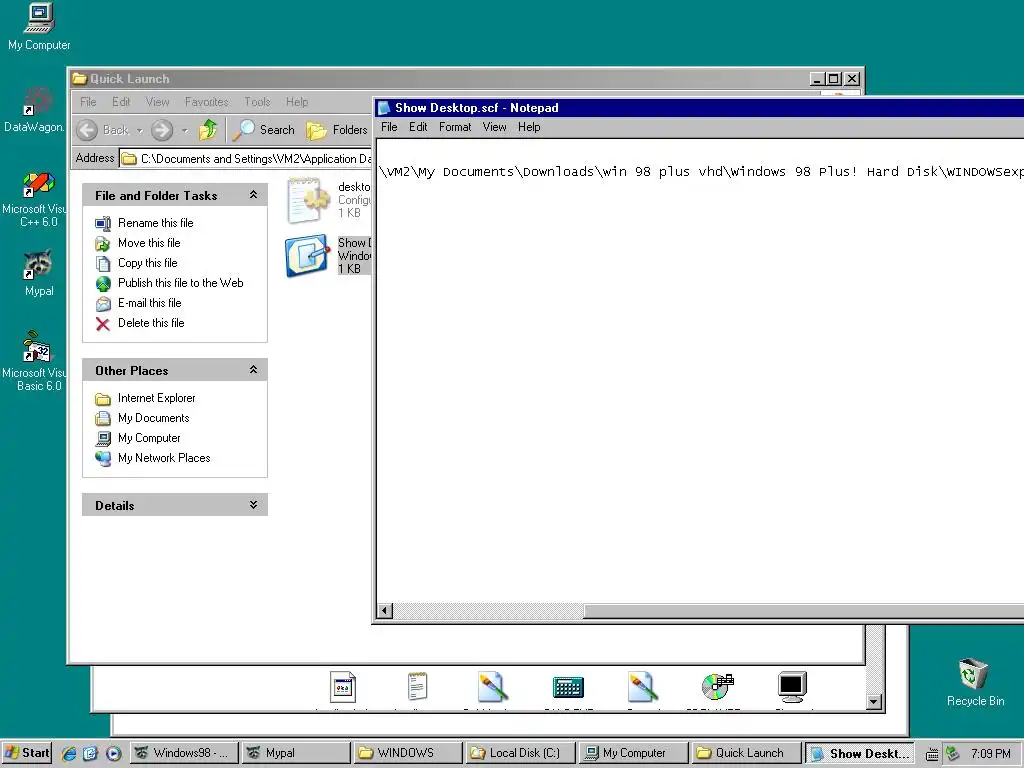Open Quick Launch window Edit menu
The image size is (1024, 768).
(x=121, y=102)
